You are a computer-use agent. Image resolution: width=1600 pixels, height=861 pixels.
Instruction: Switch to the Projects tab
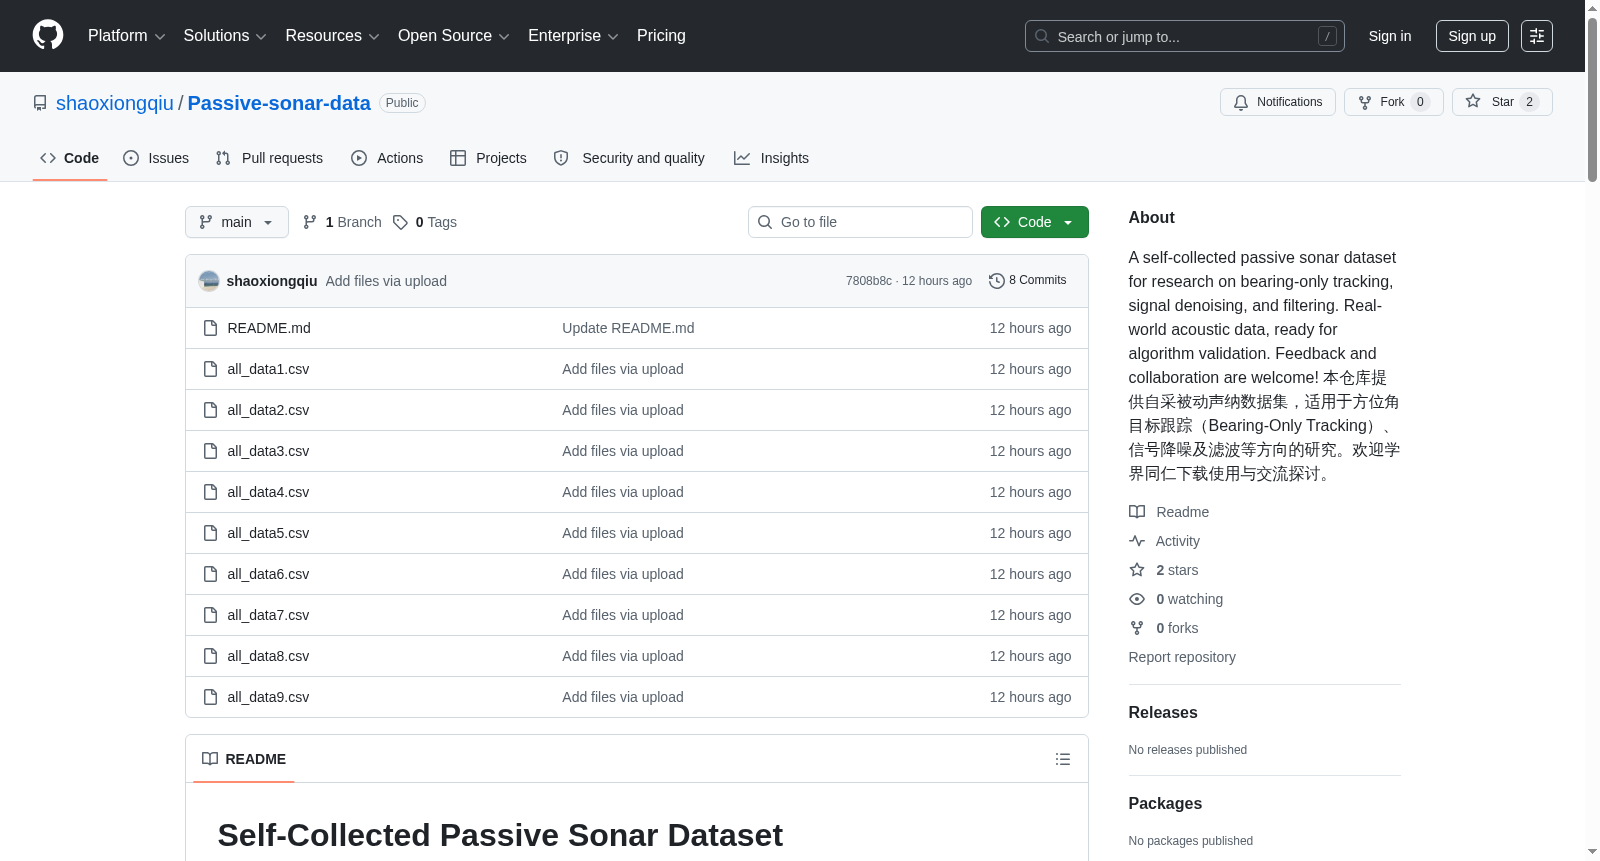[488, 158]
